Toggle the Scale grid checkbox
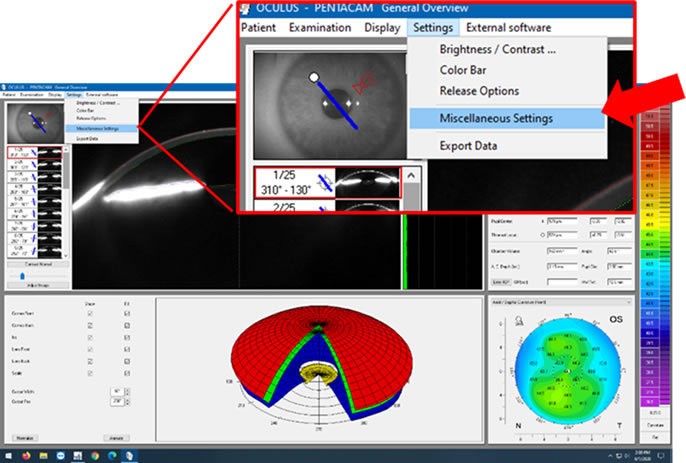Image resolution: width=686 pixels, height=463 pixels. [x=127, y=373]
